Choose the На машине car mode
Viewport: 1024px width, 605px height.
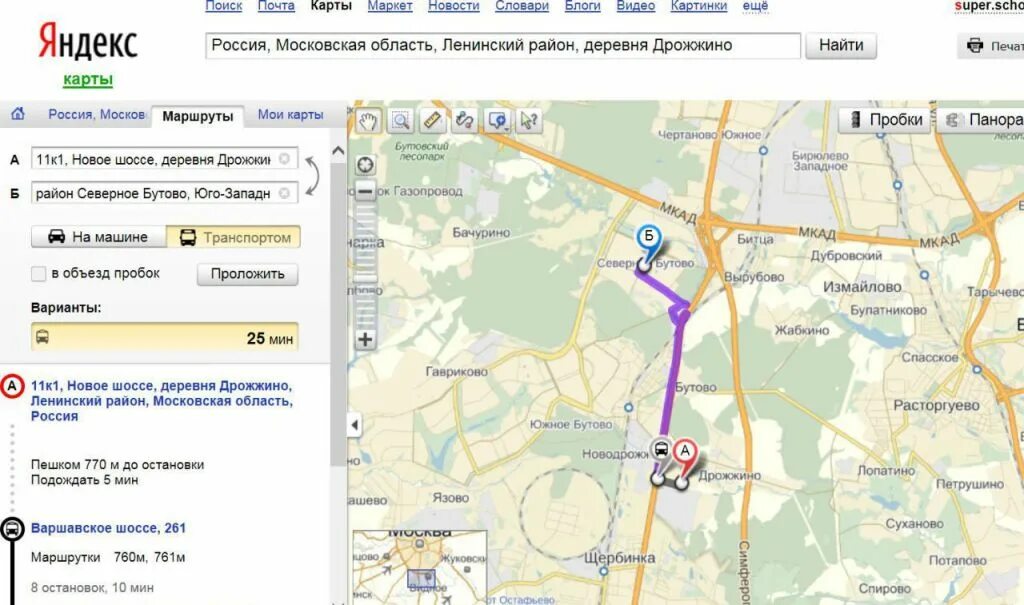[99, 237]
